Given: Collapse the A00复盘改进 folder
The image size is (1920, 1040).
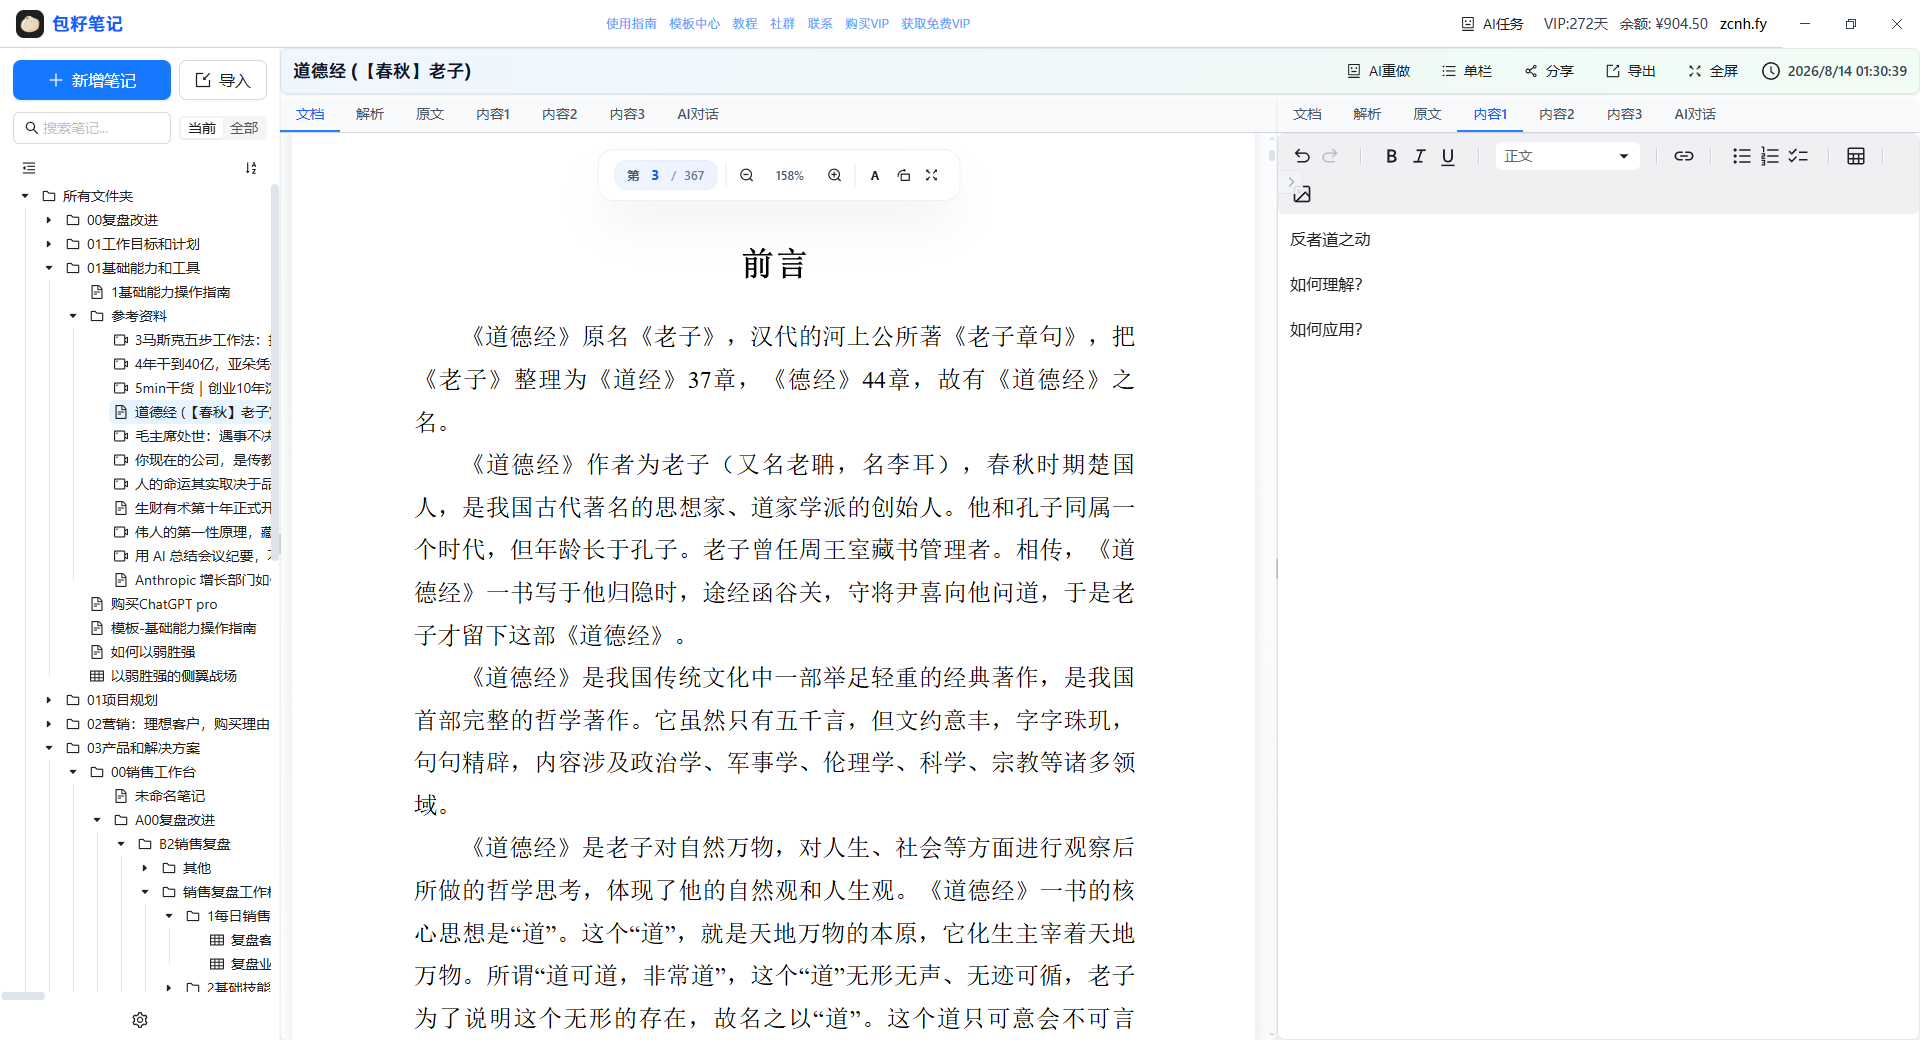Looking at the screenshot, I should [97, 820].
